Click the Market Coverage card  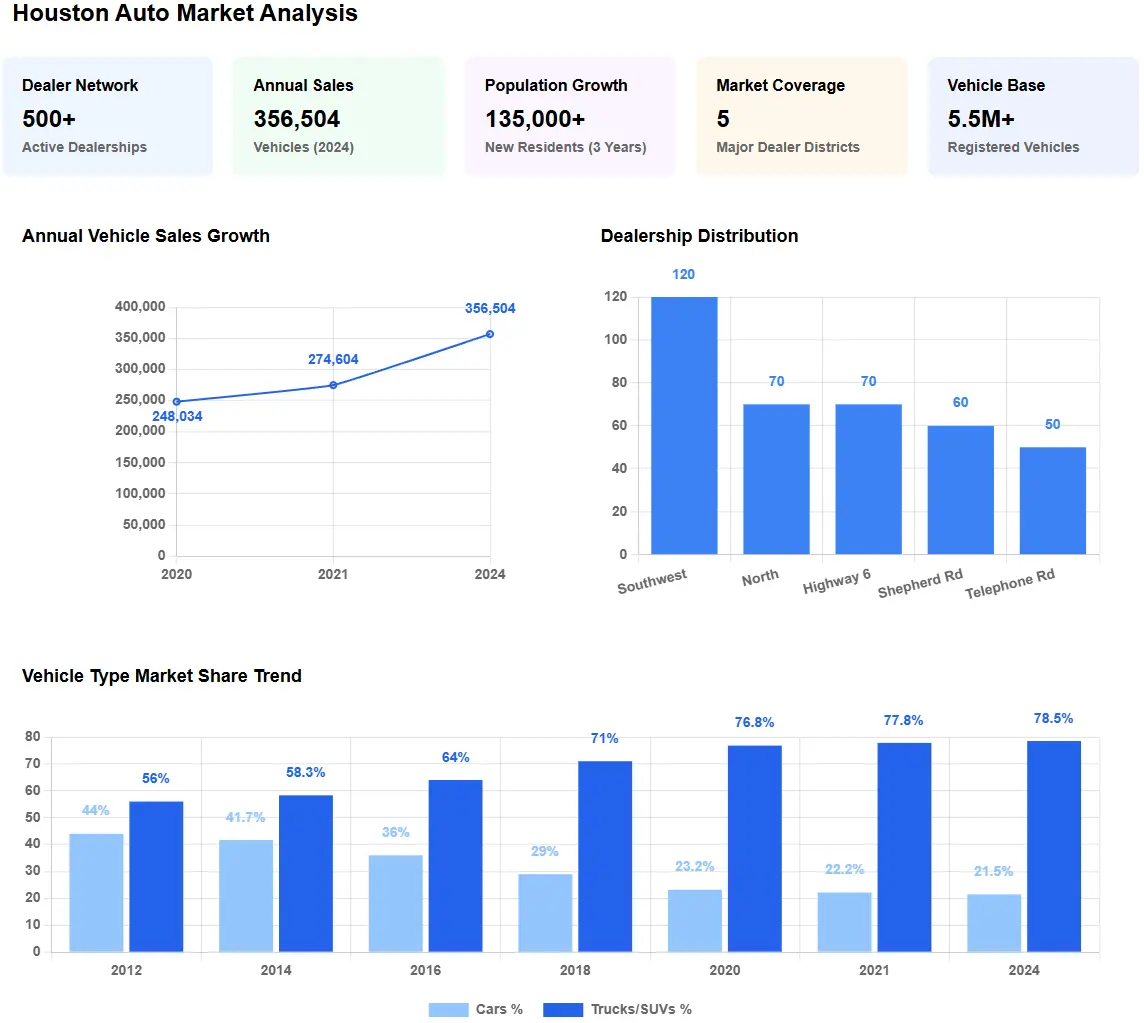coord(800,115)
